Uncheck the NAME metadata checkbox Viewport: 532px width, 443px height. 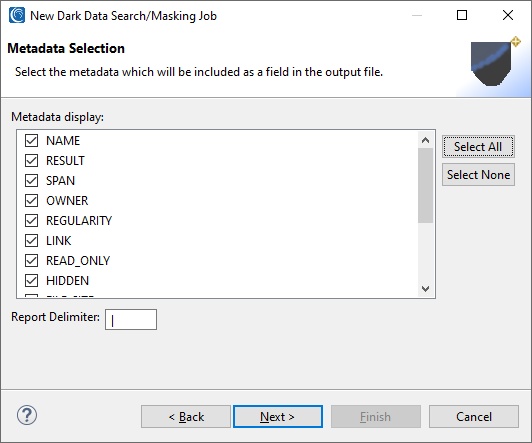click(32, 140)
